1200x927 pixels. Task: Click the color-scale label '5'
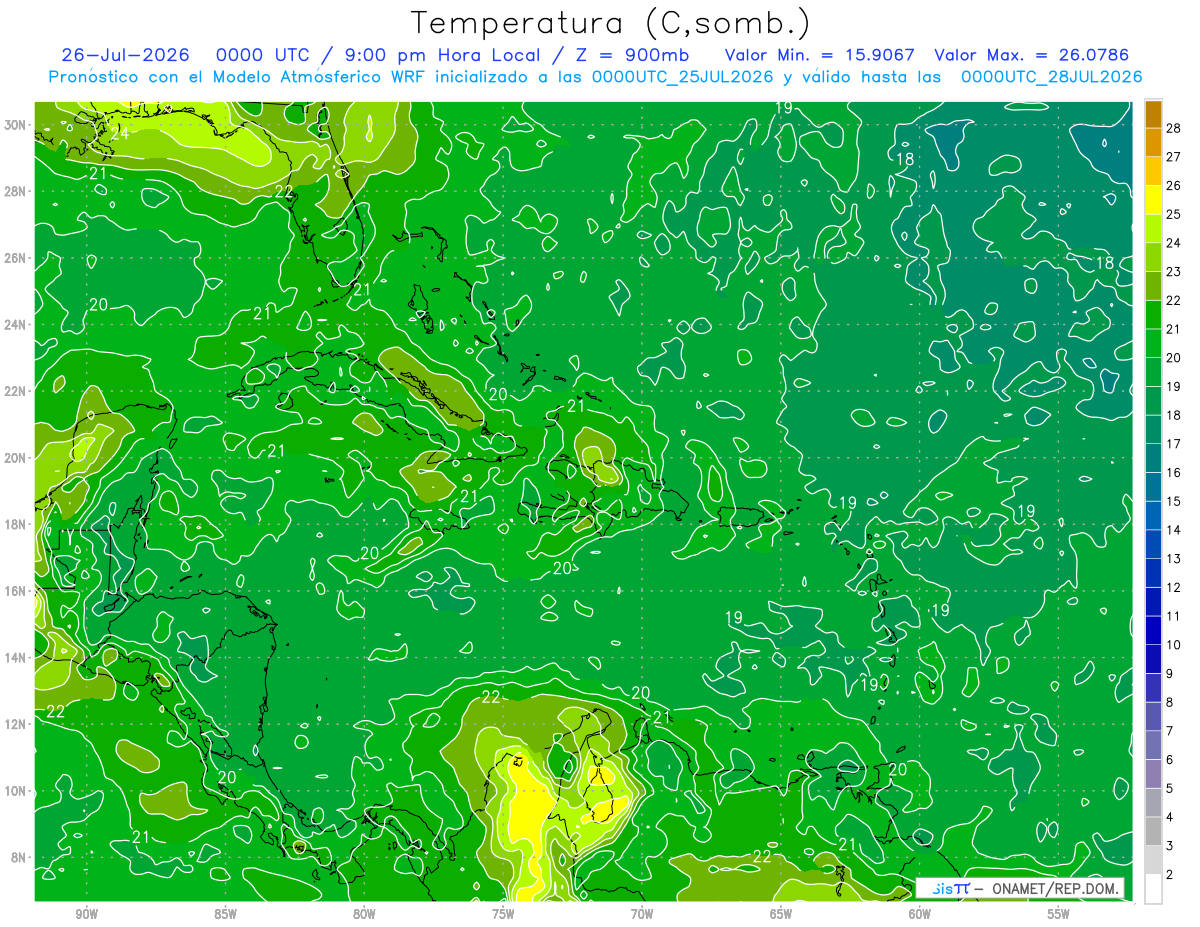(1170, 789)
